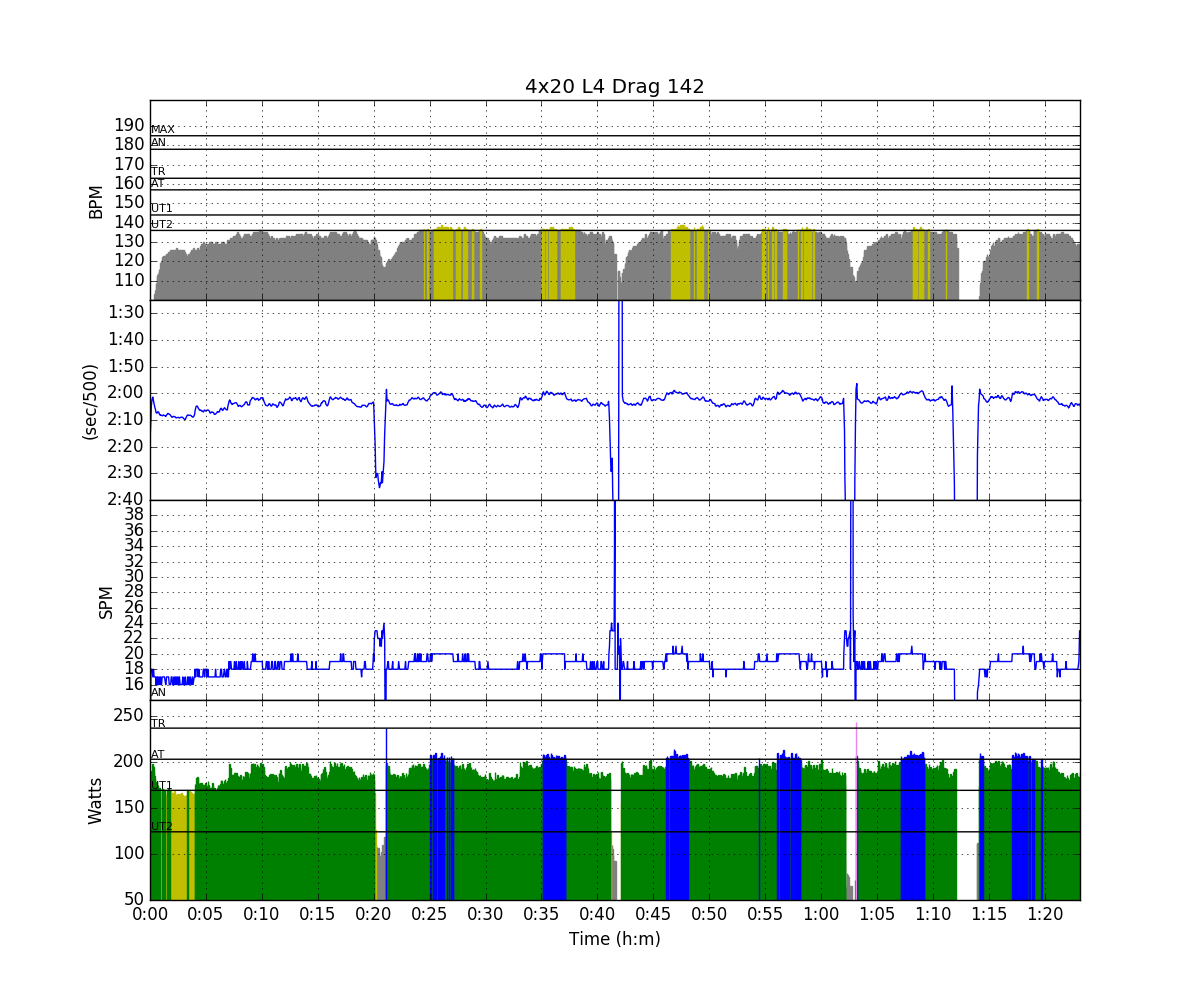
Task: Select the Watts y-axis label
Action: [x=96, y=800]
